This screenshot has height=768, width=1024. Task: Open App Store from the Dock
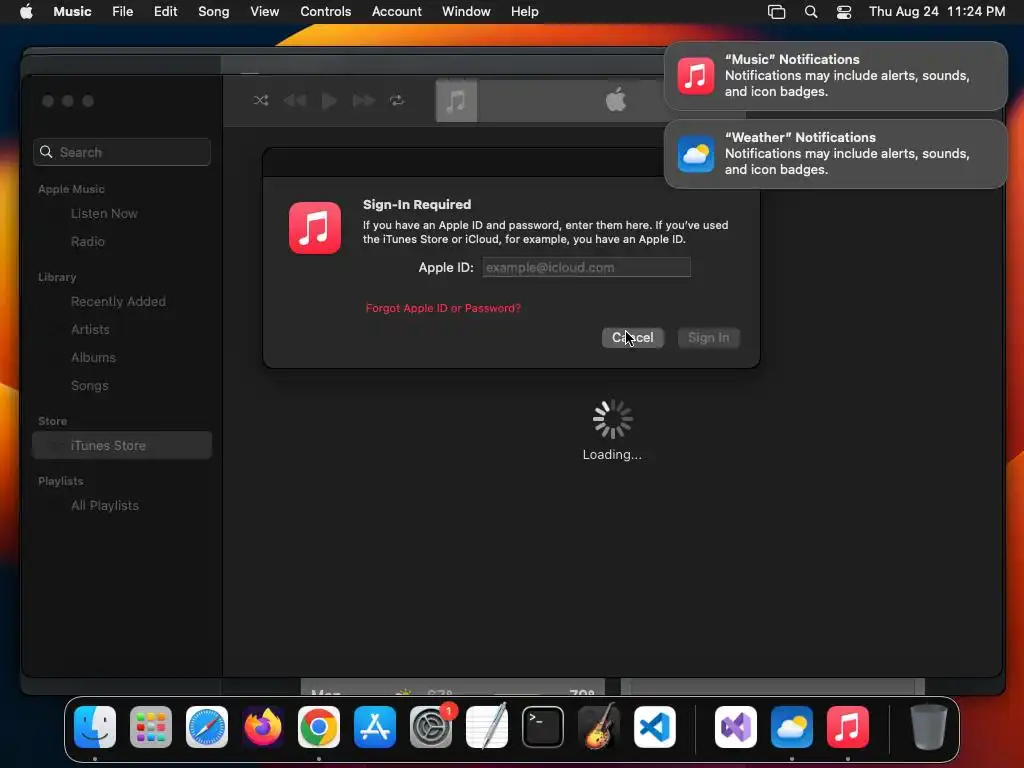click(x=375, y=727)
